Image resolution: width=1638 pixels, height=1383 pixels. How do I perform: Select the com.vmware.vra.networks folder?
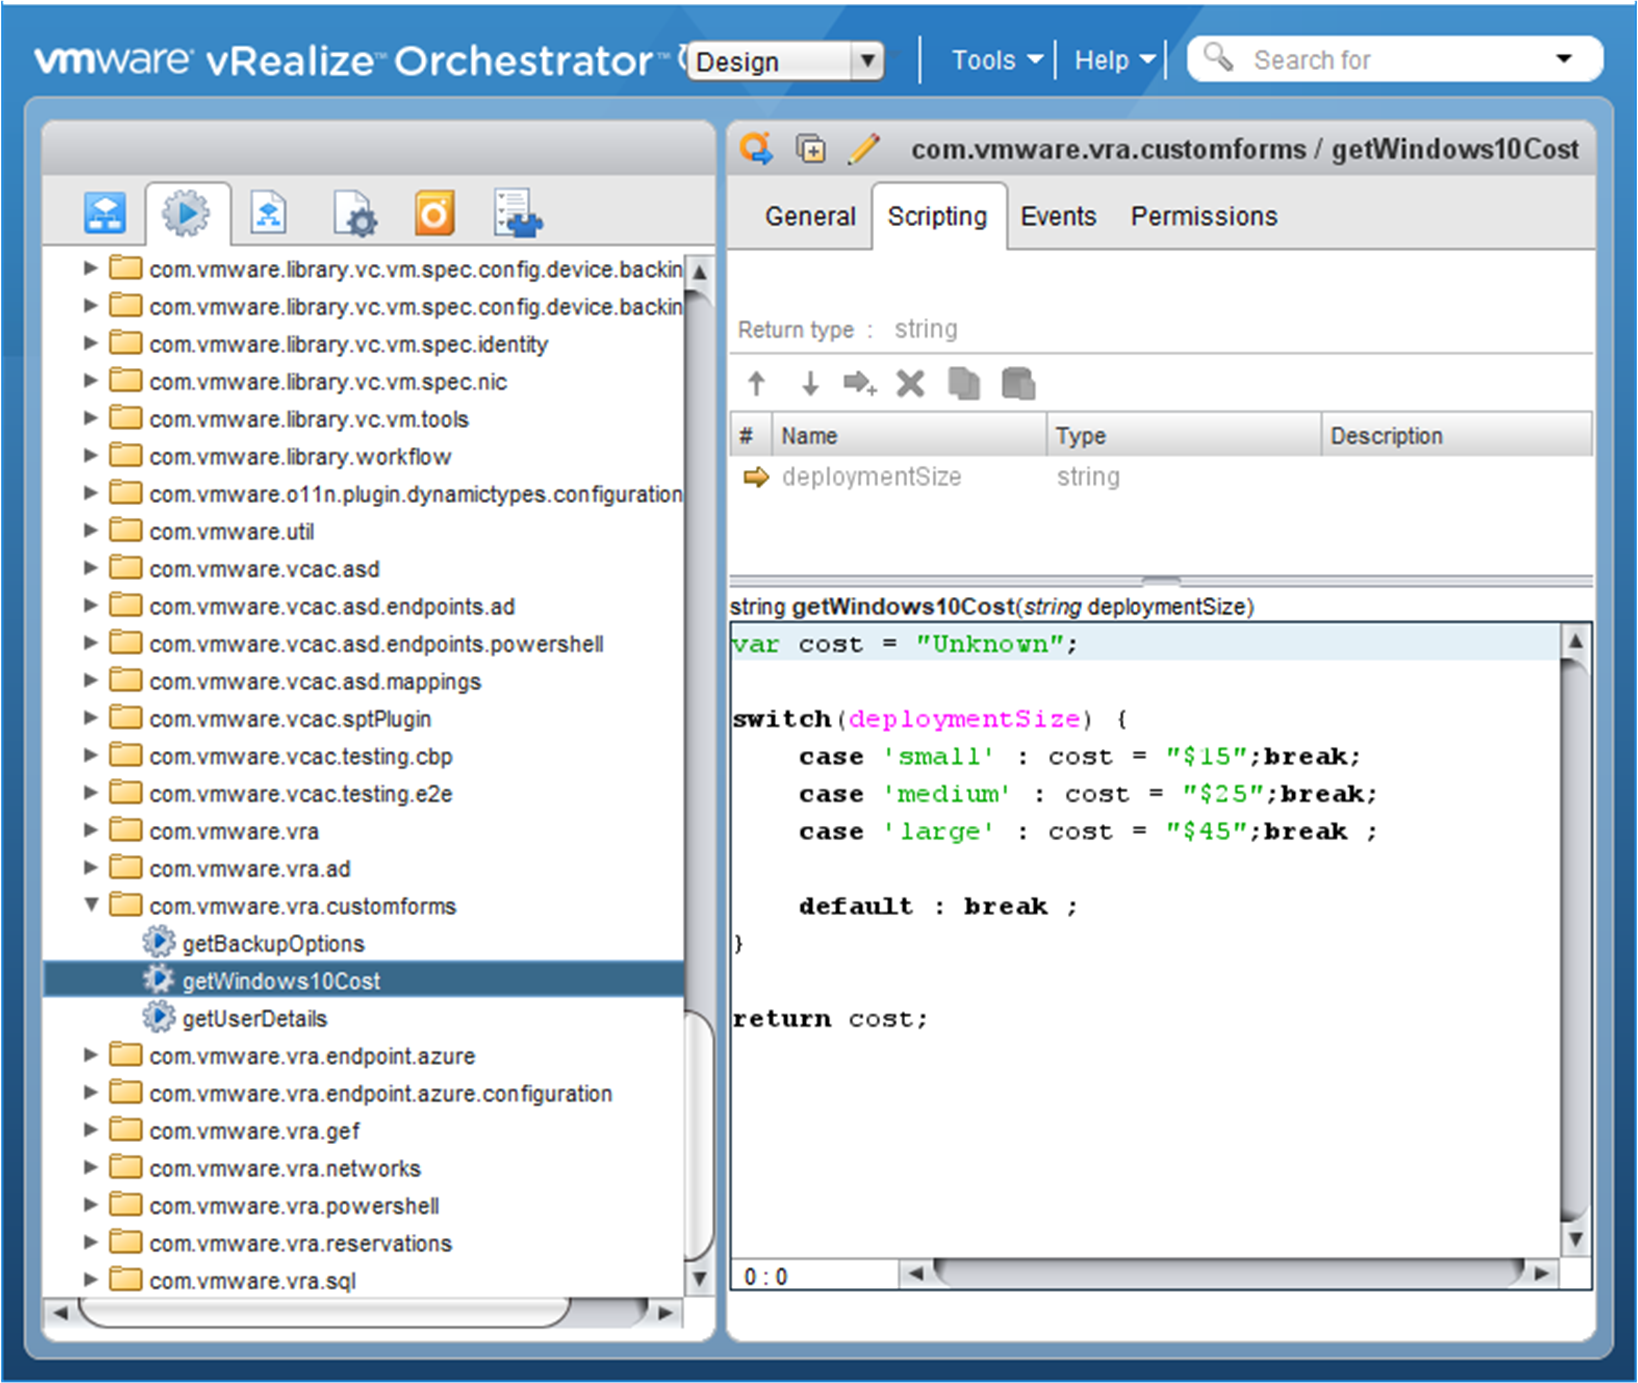click(x=284, y=1168)
